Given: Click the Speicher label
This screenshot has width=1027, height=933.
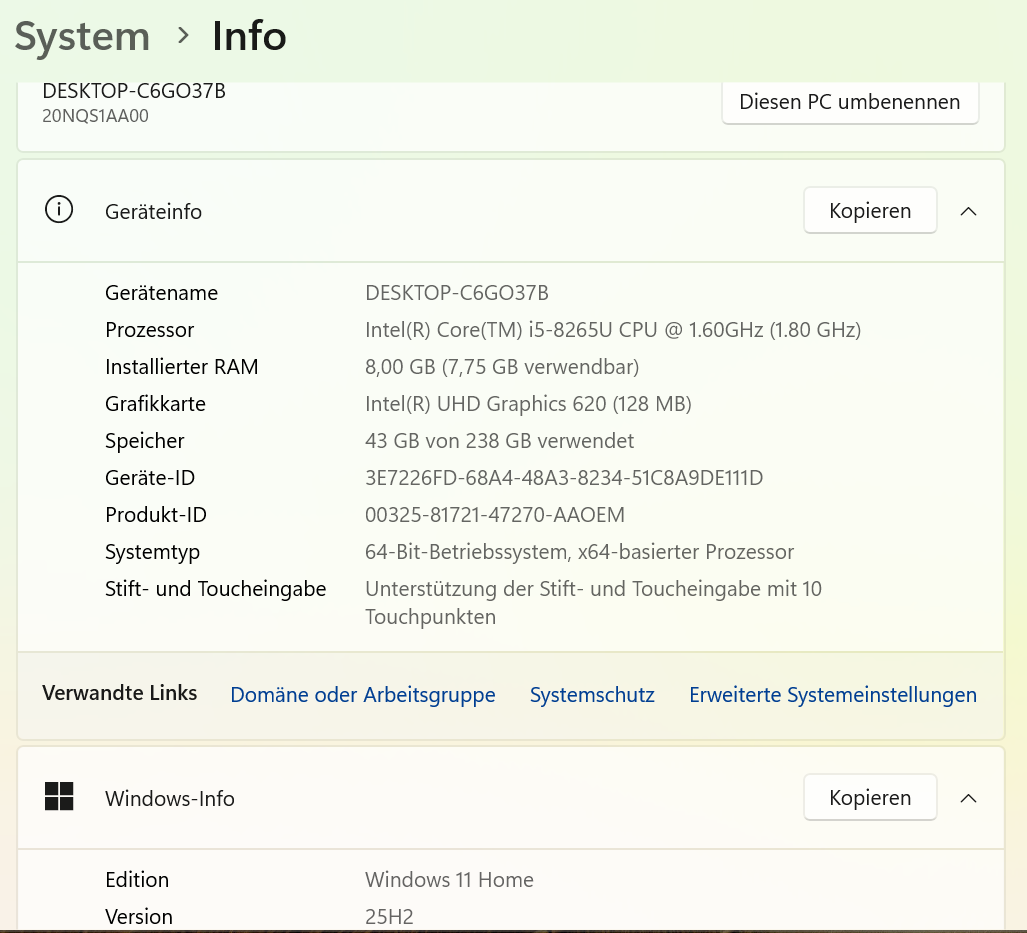Looking at the screenshot, I should [145, 441].
